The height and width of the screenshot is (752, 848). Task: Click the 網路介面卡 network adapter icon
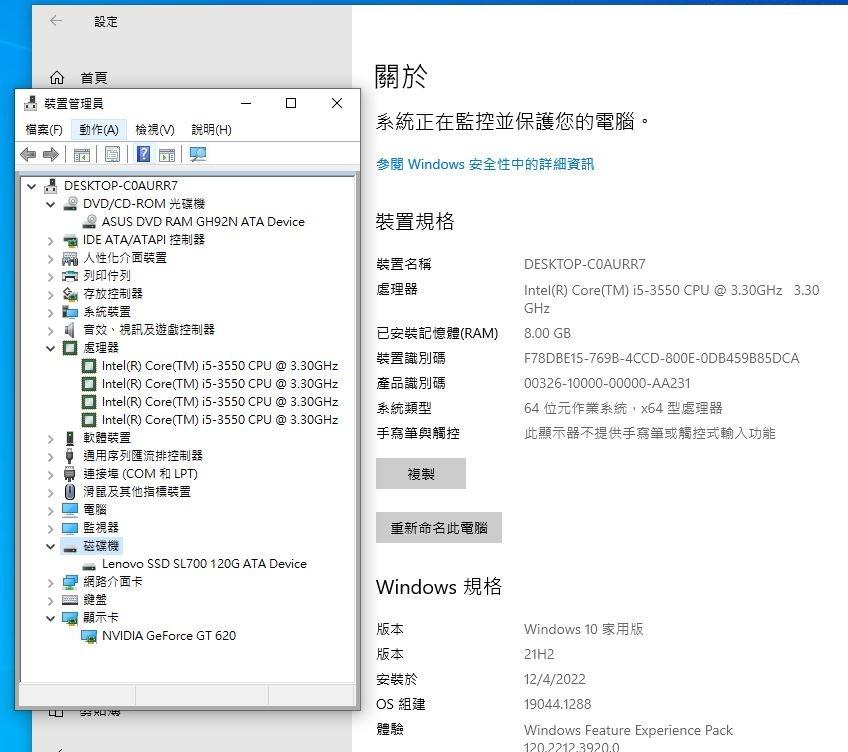(70, 582)
